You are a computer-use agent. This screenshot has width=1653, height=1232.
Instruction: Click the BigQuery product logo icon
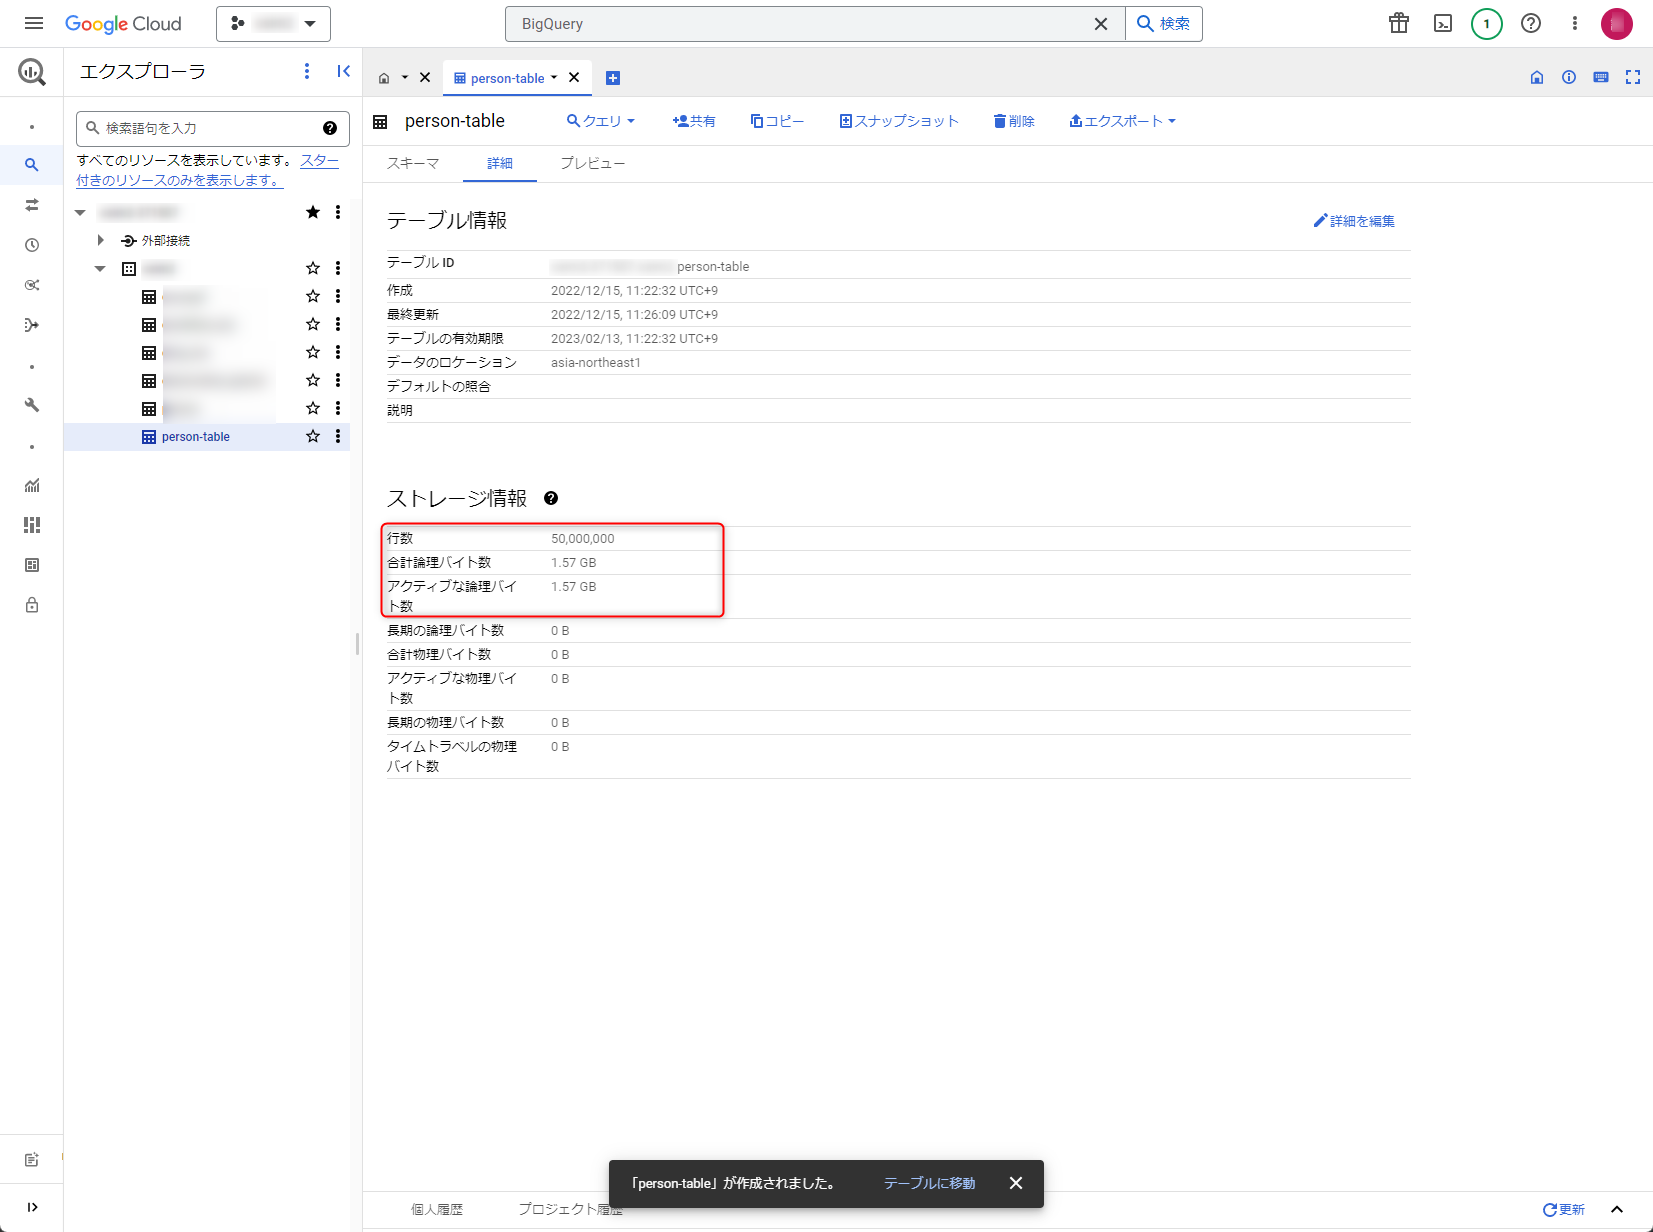tap(32, 71)
